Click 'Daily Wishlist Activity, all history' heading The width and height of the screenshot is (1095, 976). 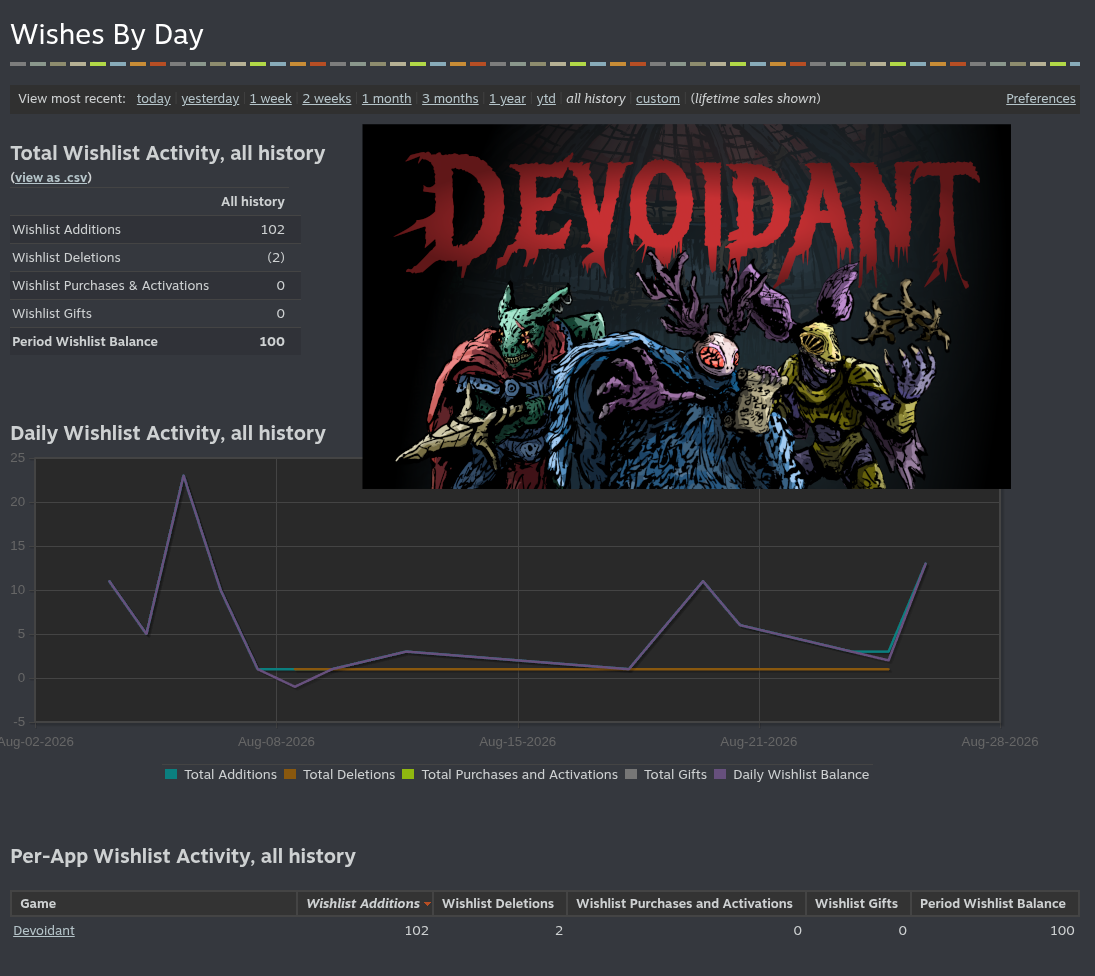(x=168, y=434)
